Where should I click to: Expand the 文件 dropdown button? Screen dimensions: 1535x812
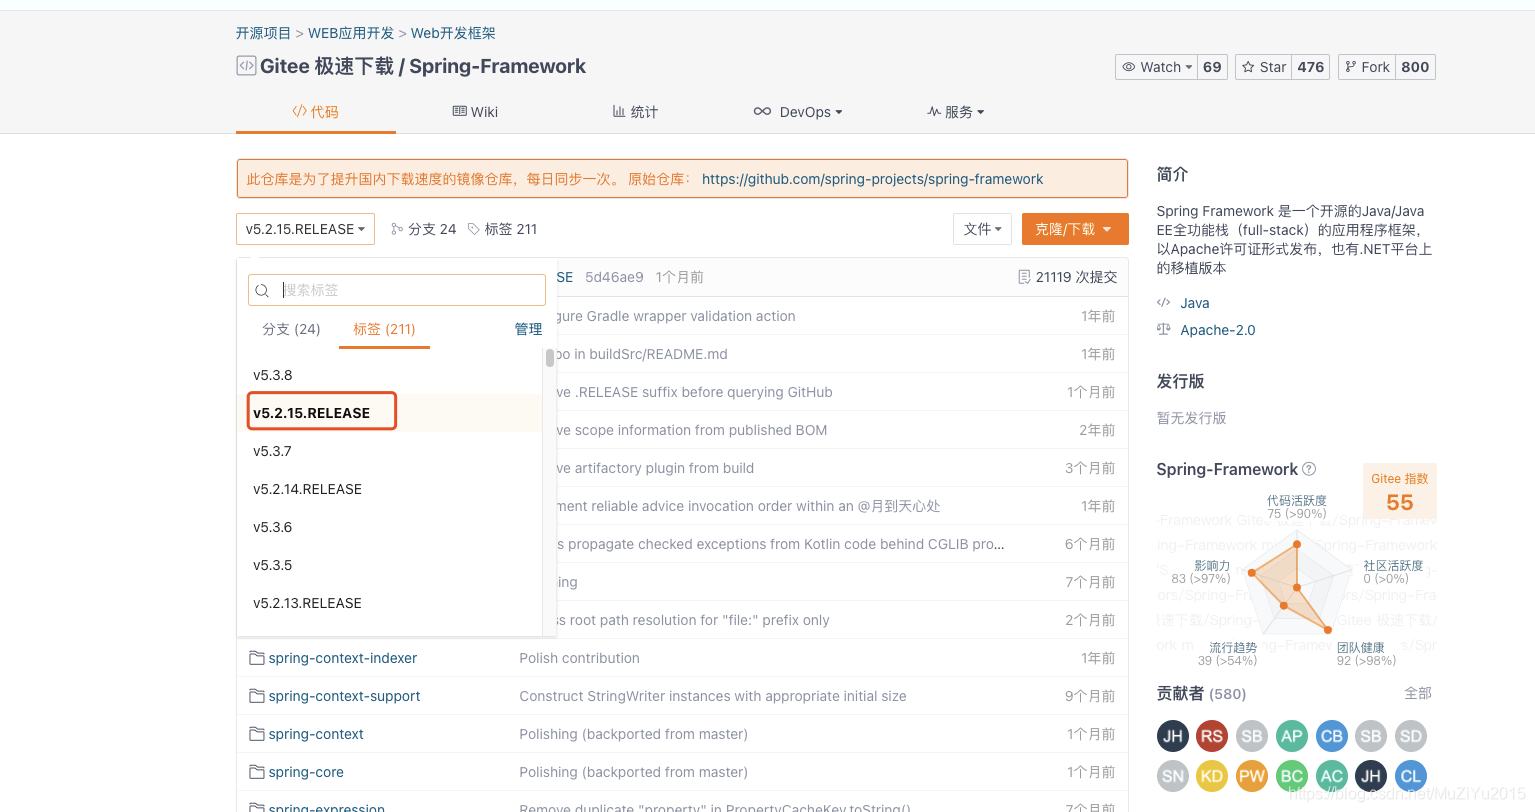[x=982, y=229]
